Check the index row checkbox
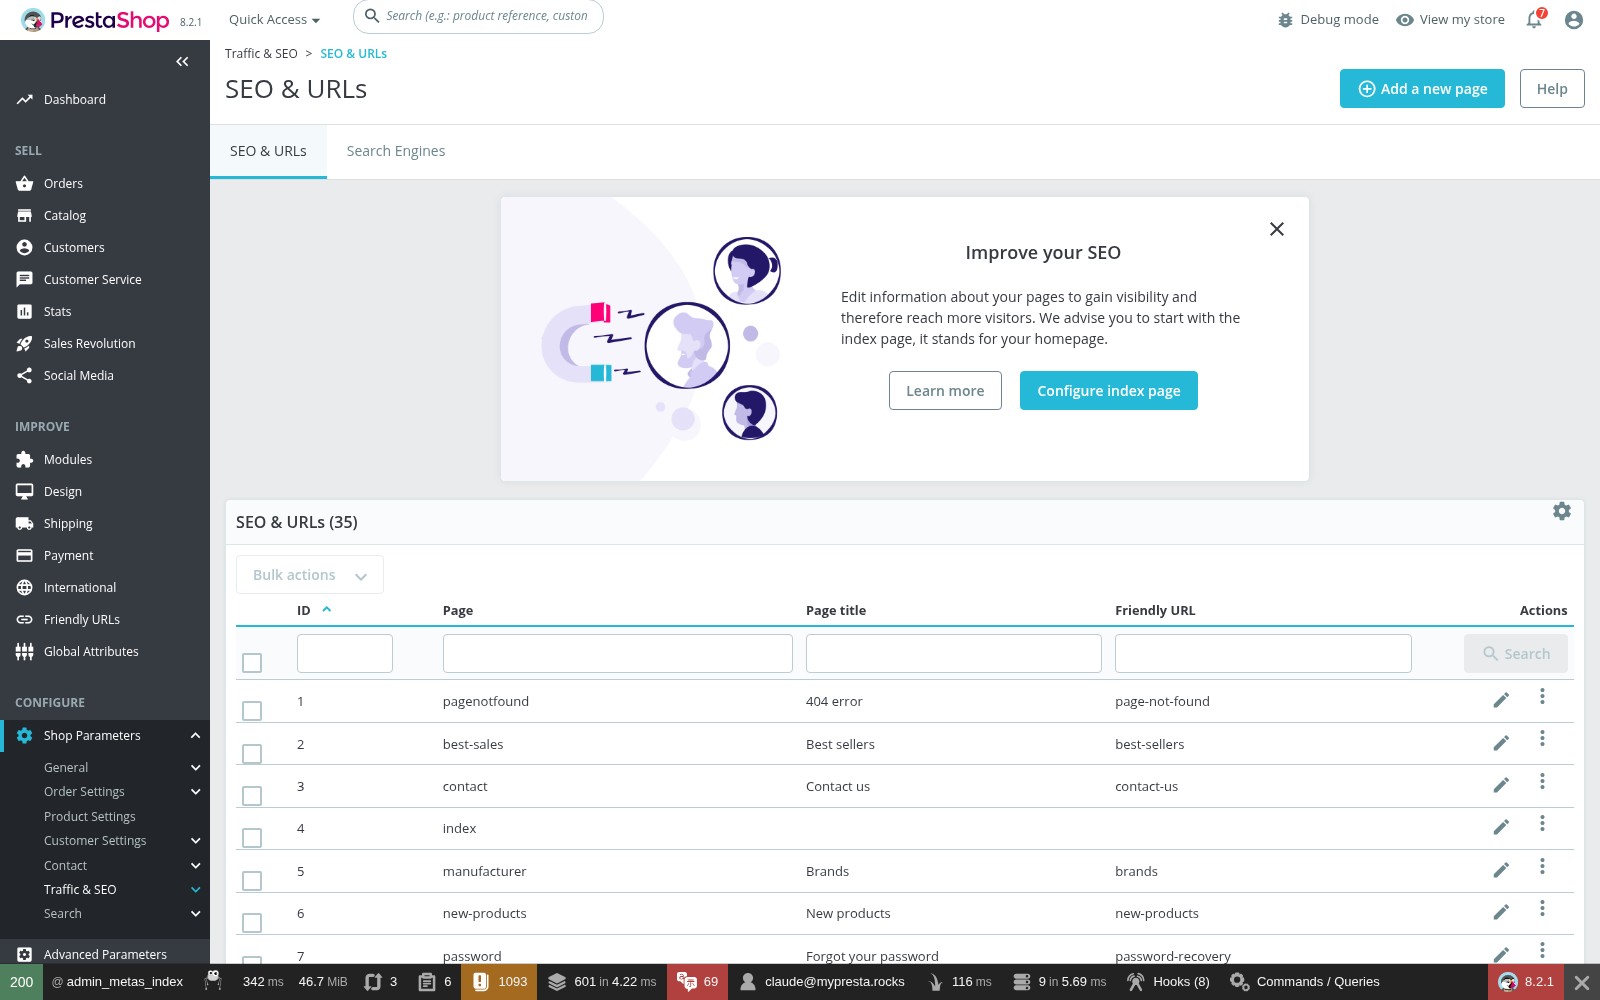The image size is (1600, 1000). coord(252,838)
